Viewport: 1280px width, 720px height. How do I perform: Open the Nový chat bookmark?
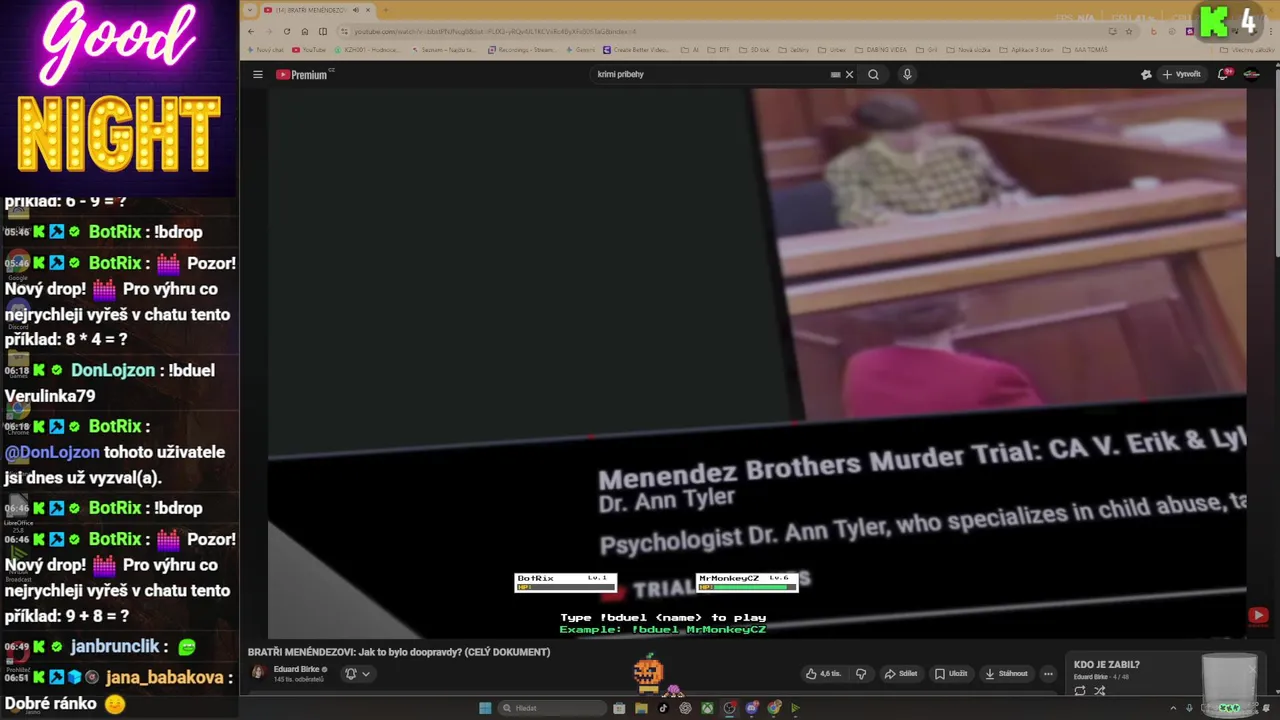coord(265,49)
